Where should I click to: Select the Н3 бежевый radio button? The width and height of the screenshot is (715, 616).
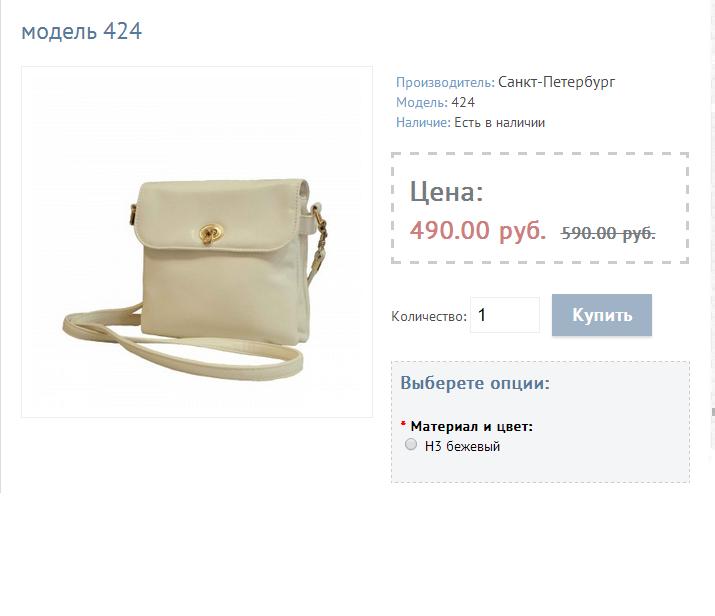pyautogui.click(x=411, y=444)
